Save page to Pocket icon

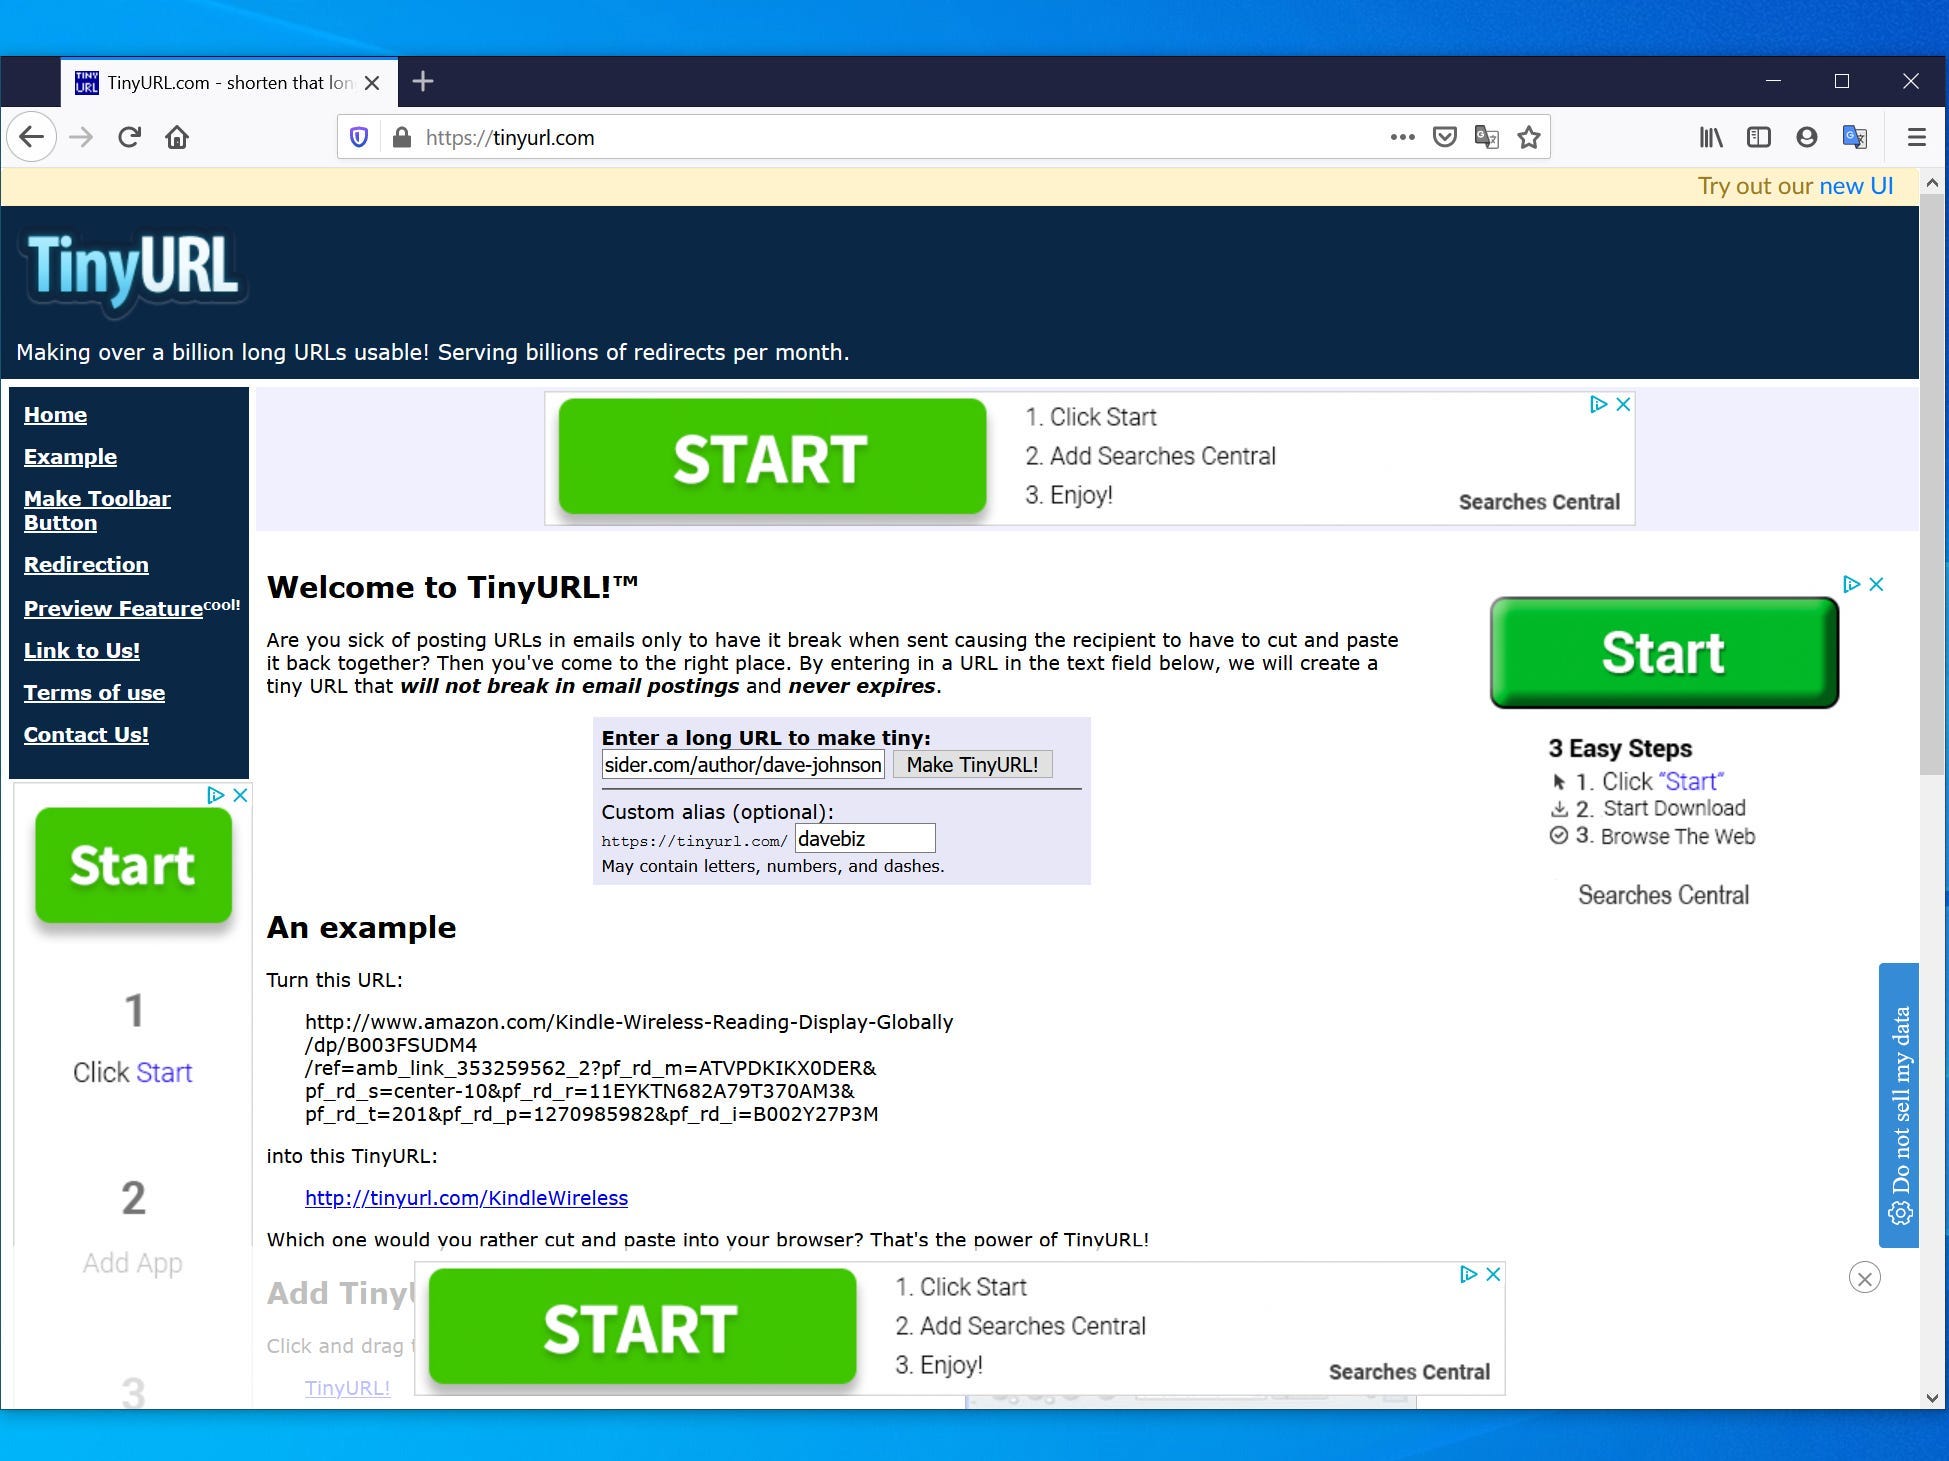point(1444,137)
